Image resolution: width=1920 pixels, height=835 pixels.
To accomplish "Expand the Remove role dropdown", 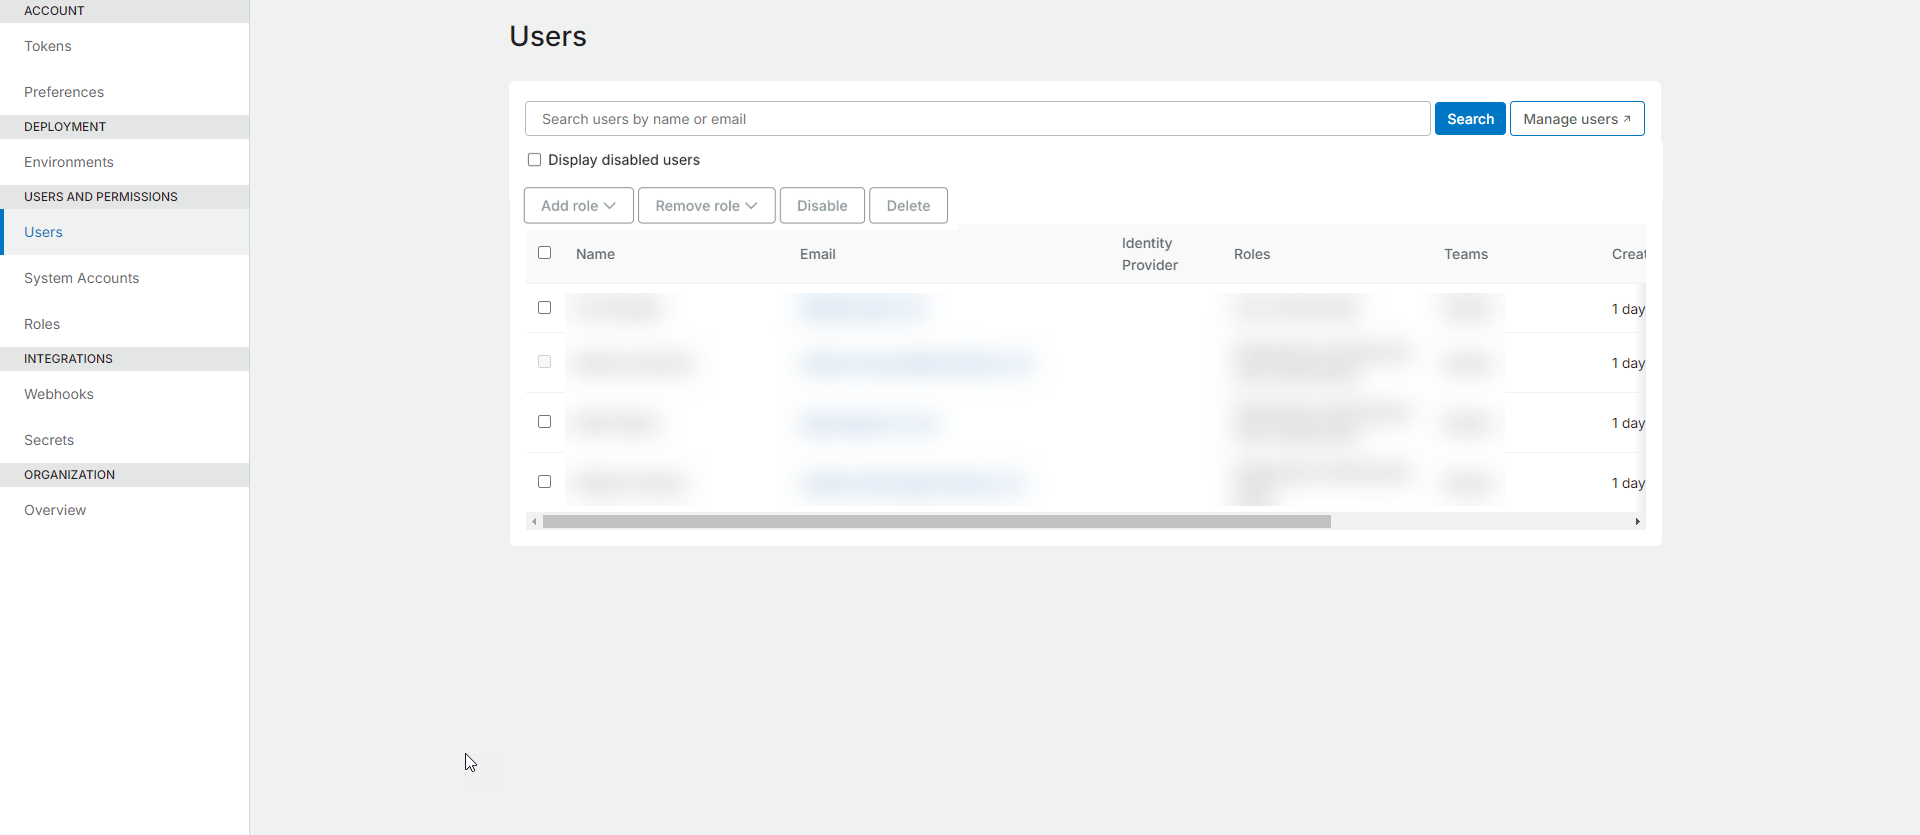I will (x=706, y=206).
